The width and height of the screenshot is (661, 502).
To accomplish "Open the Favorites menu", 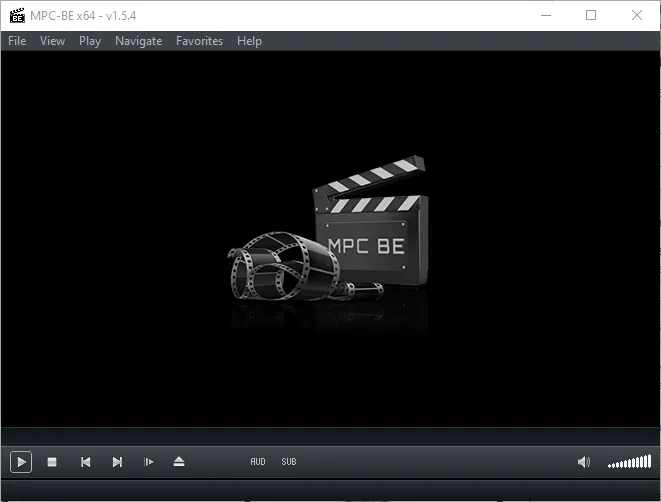I will pos(199,41).
